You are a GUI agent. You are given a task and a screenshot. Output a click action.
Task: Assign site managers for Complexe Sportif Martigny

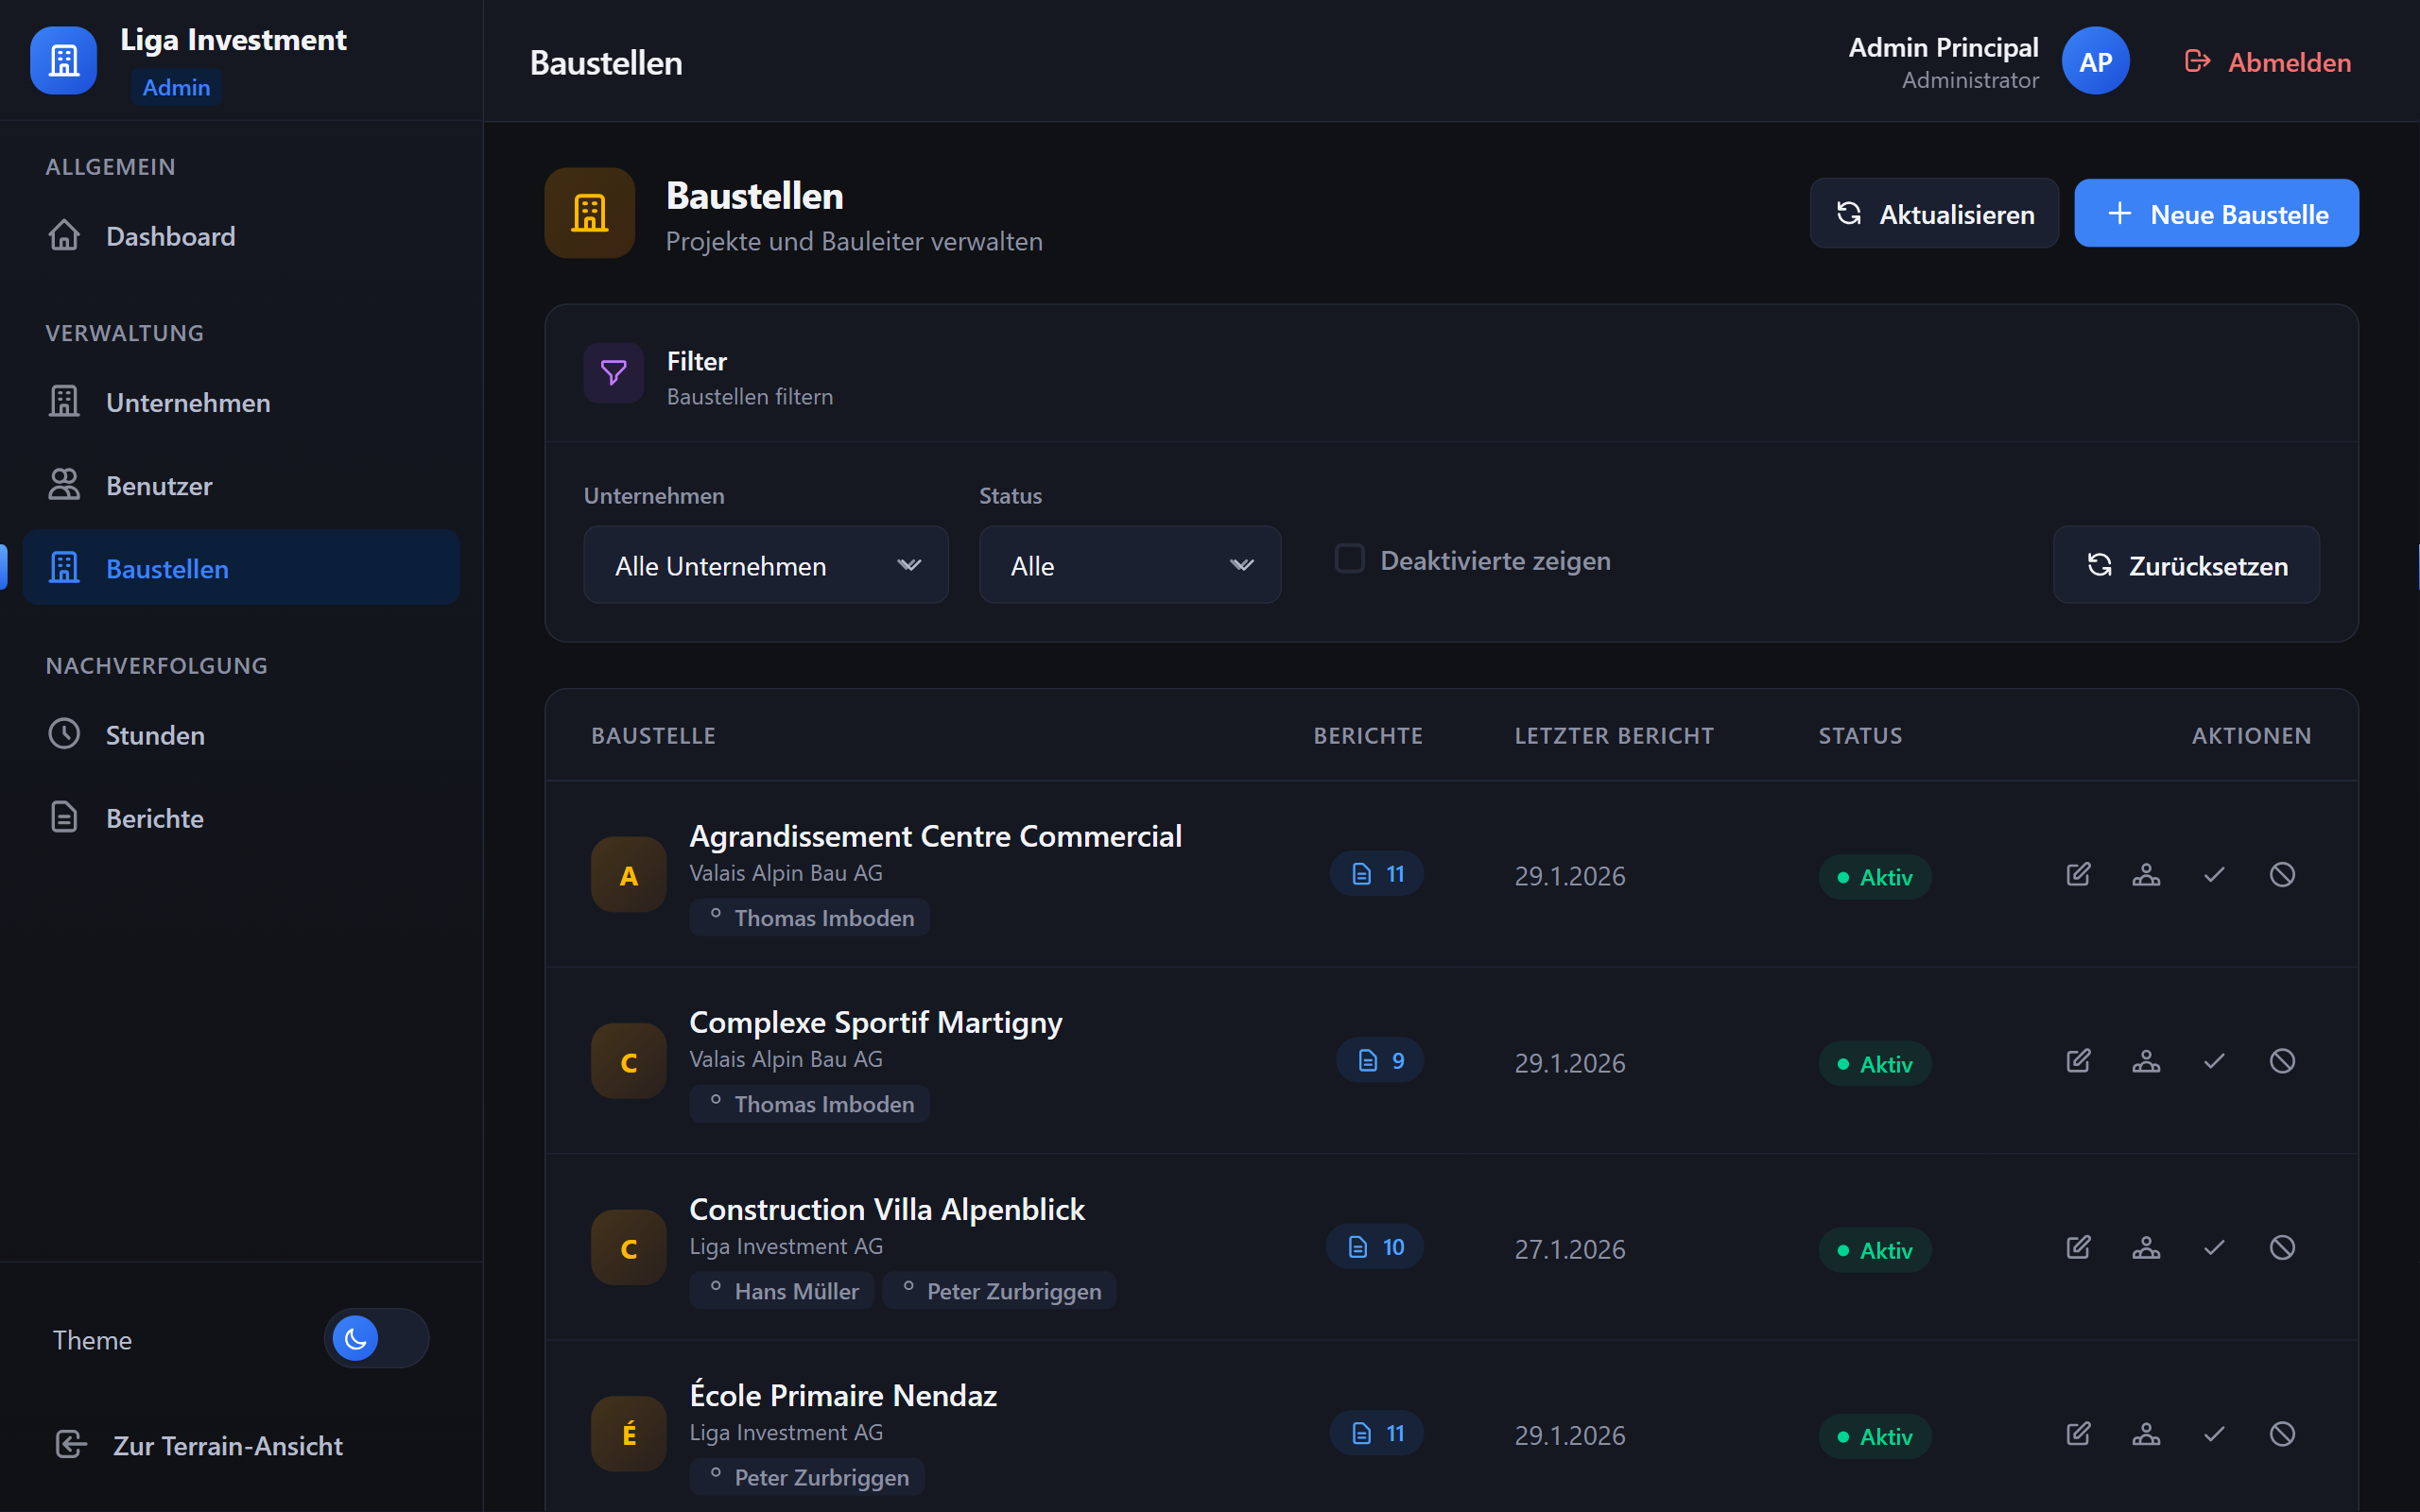(2146, 1061)
